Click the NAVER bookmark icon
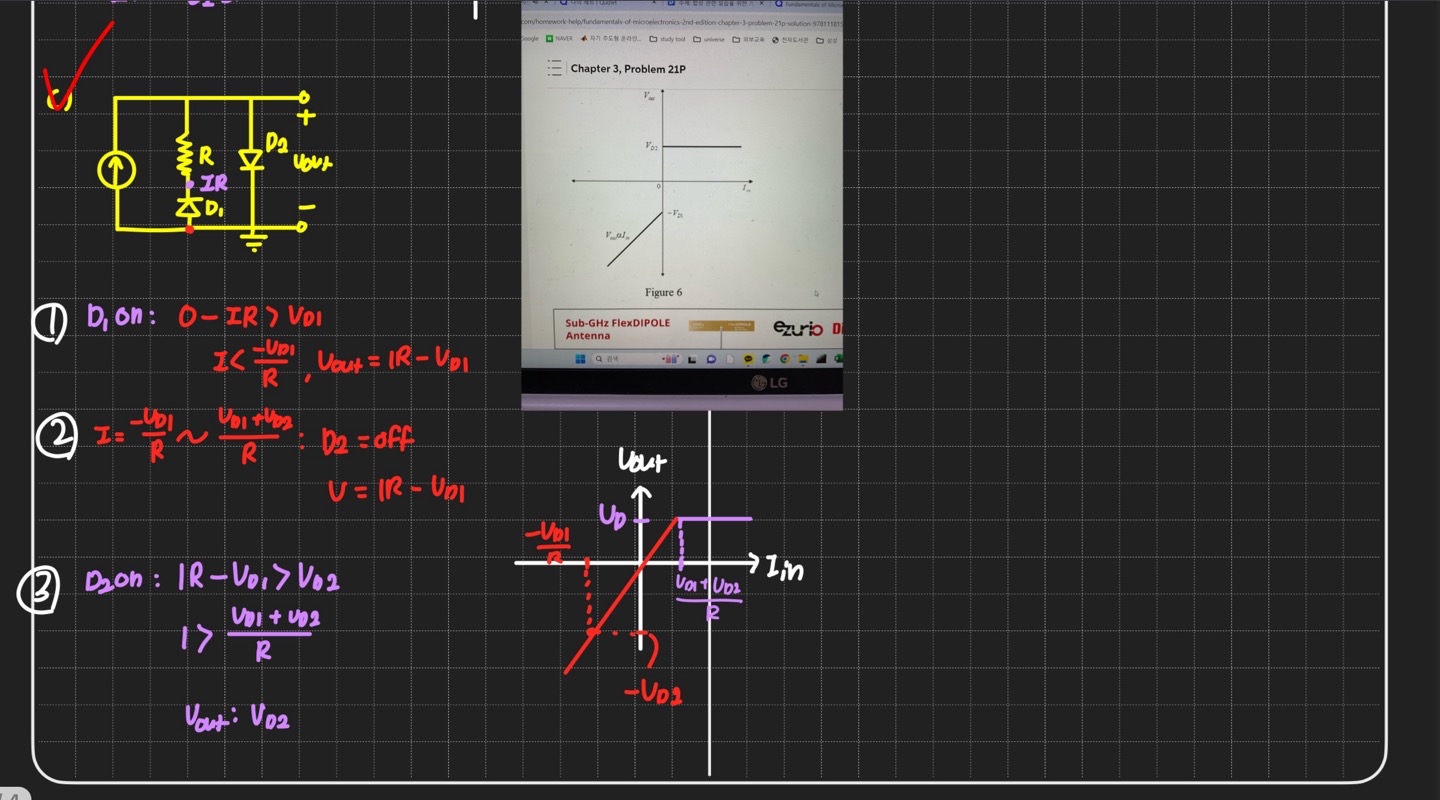Screen dimensions: 1440x800 tap(549, 39)
